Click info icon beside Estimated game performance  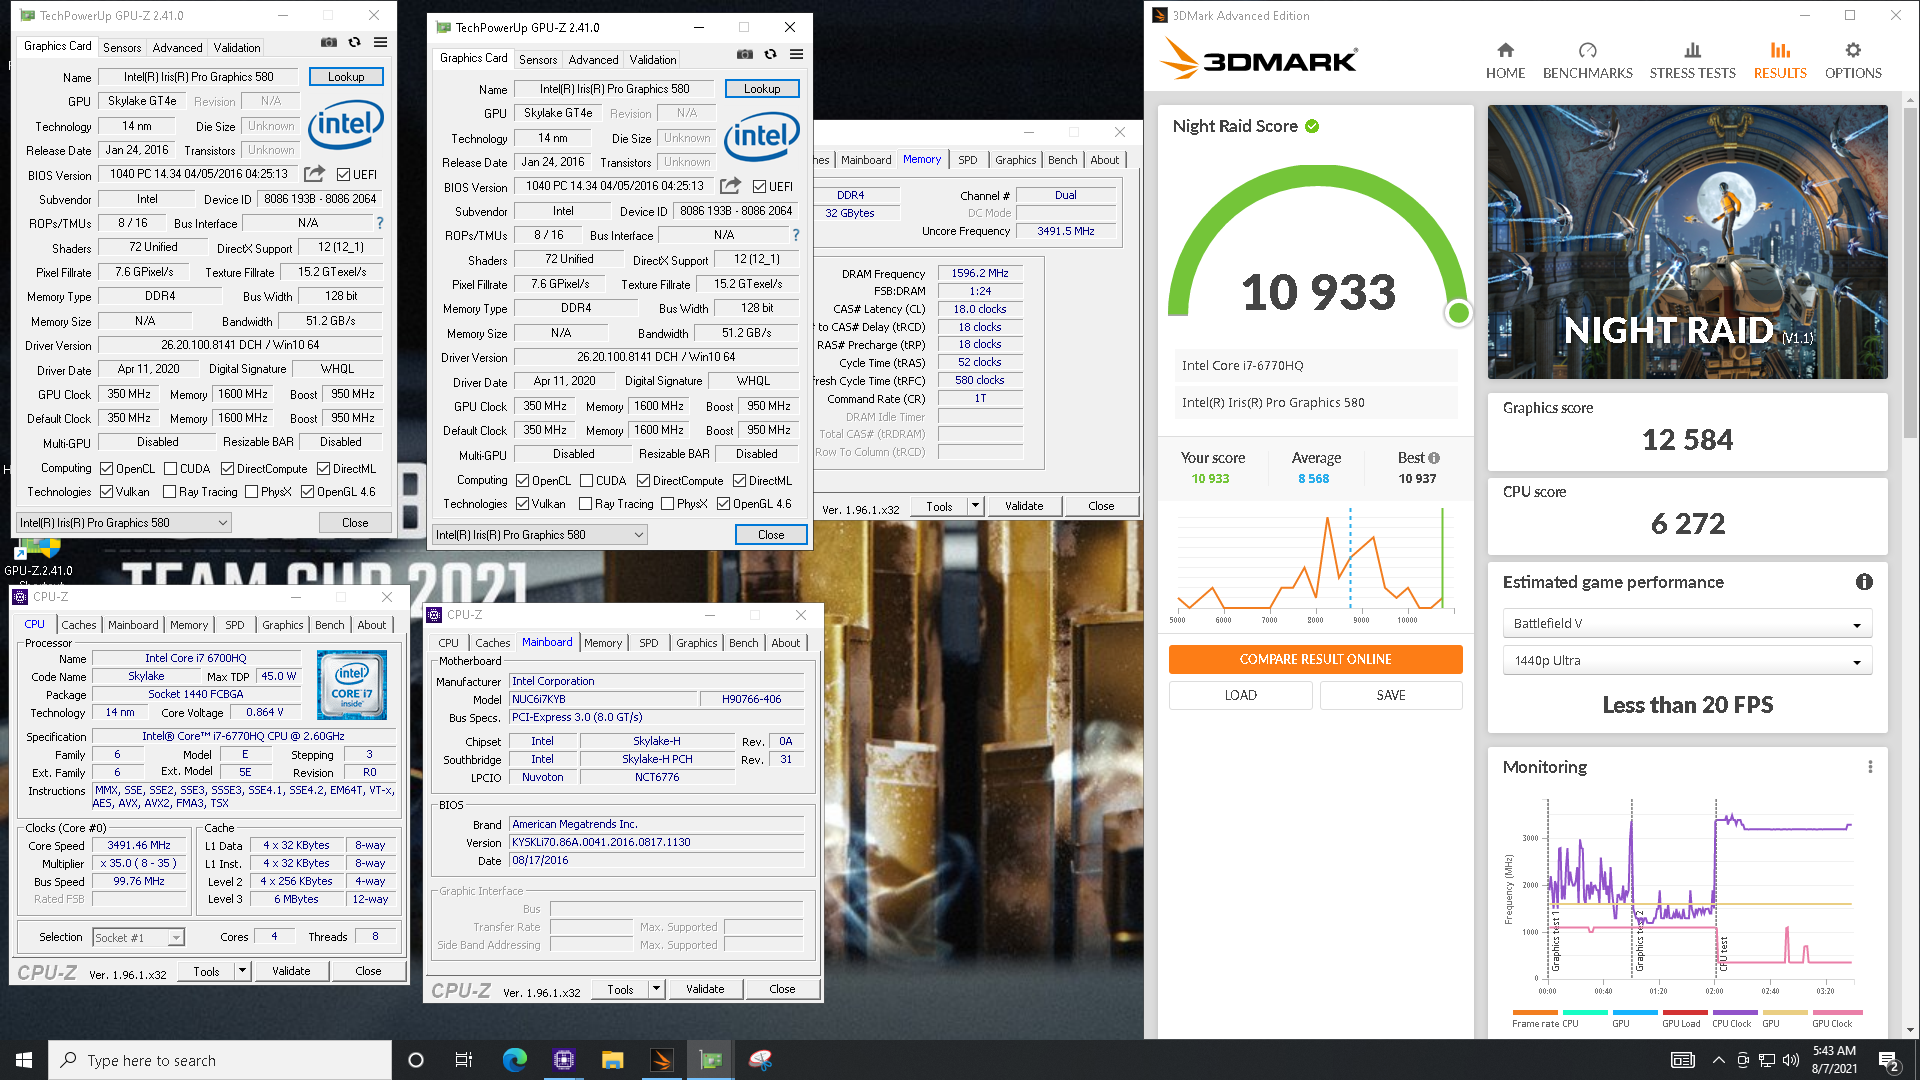click(x=1864, y=582)
